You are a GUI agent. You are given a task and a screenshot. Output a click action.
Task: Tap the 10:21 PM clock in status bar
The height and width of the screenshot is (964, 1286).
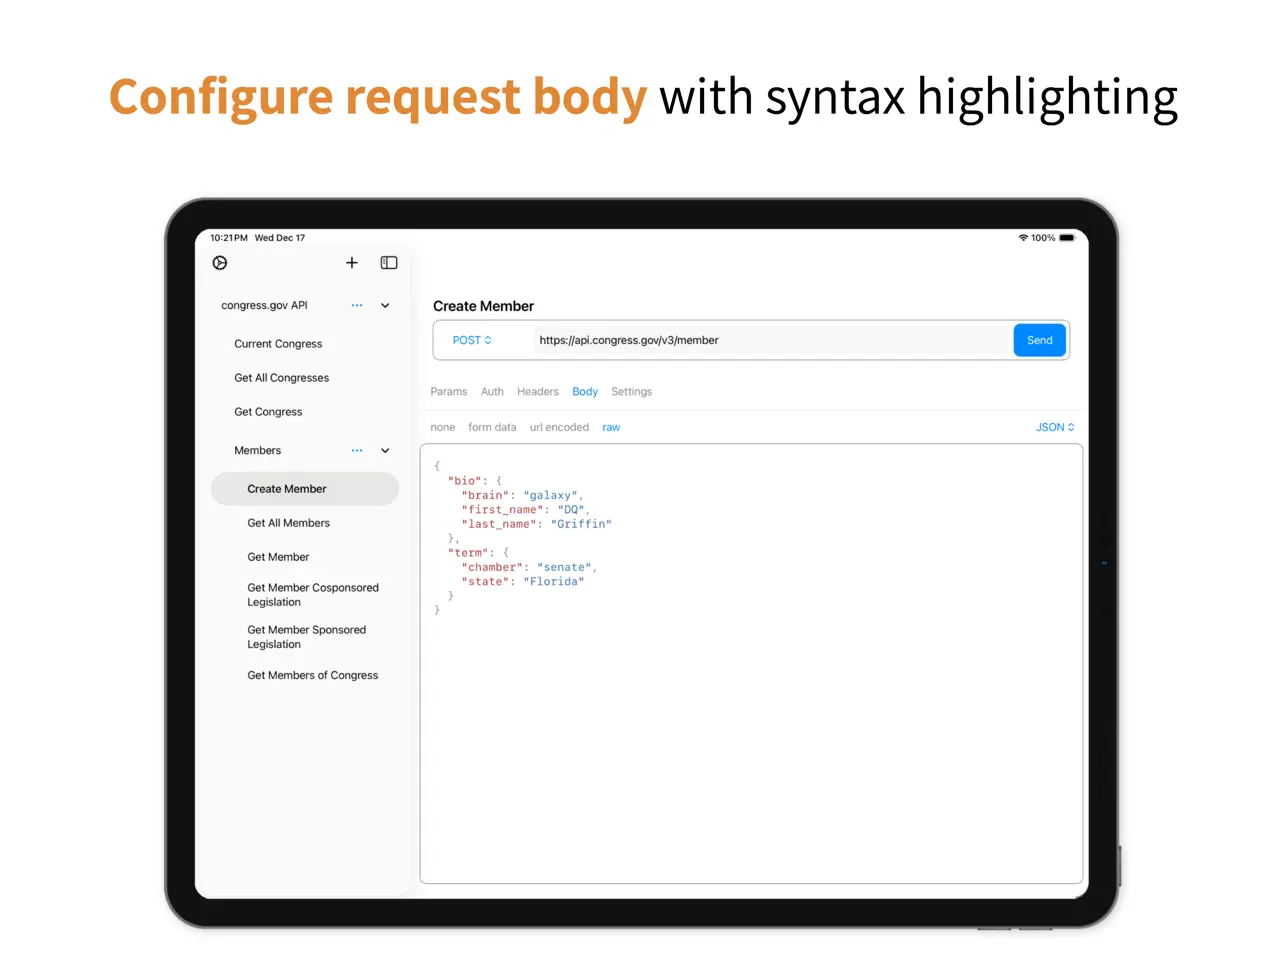click(x=229, y=238)
